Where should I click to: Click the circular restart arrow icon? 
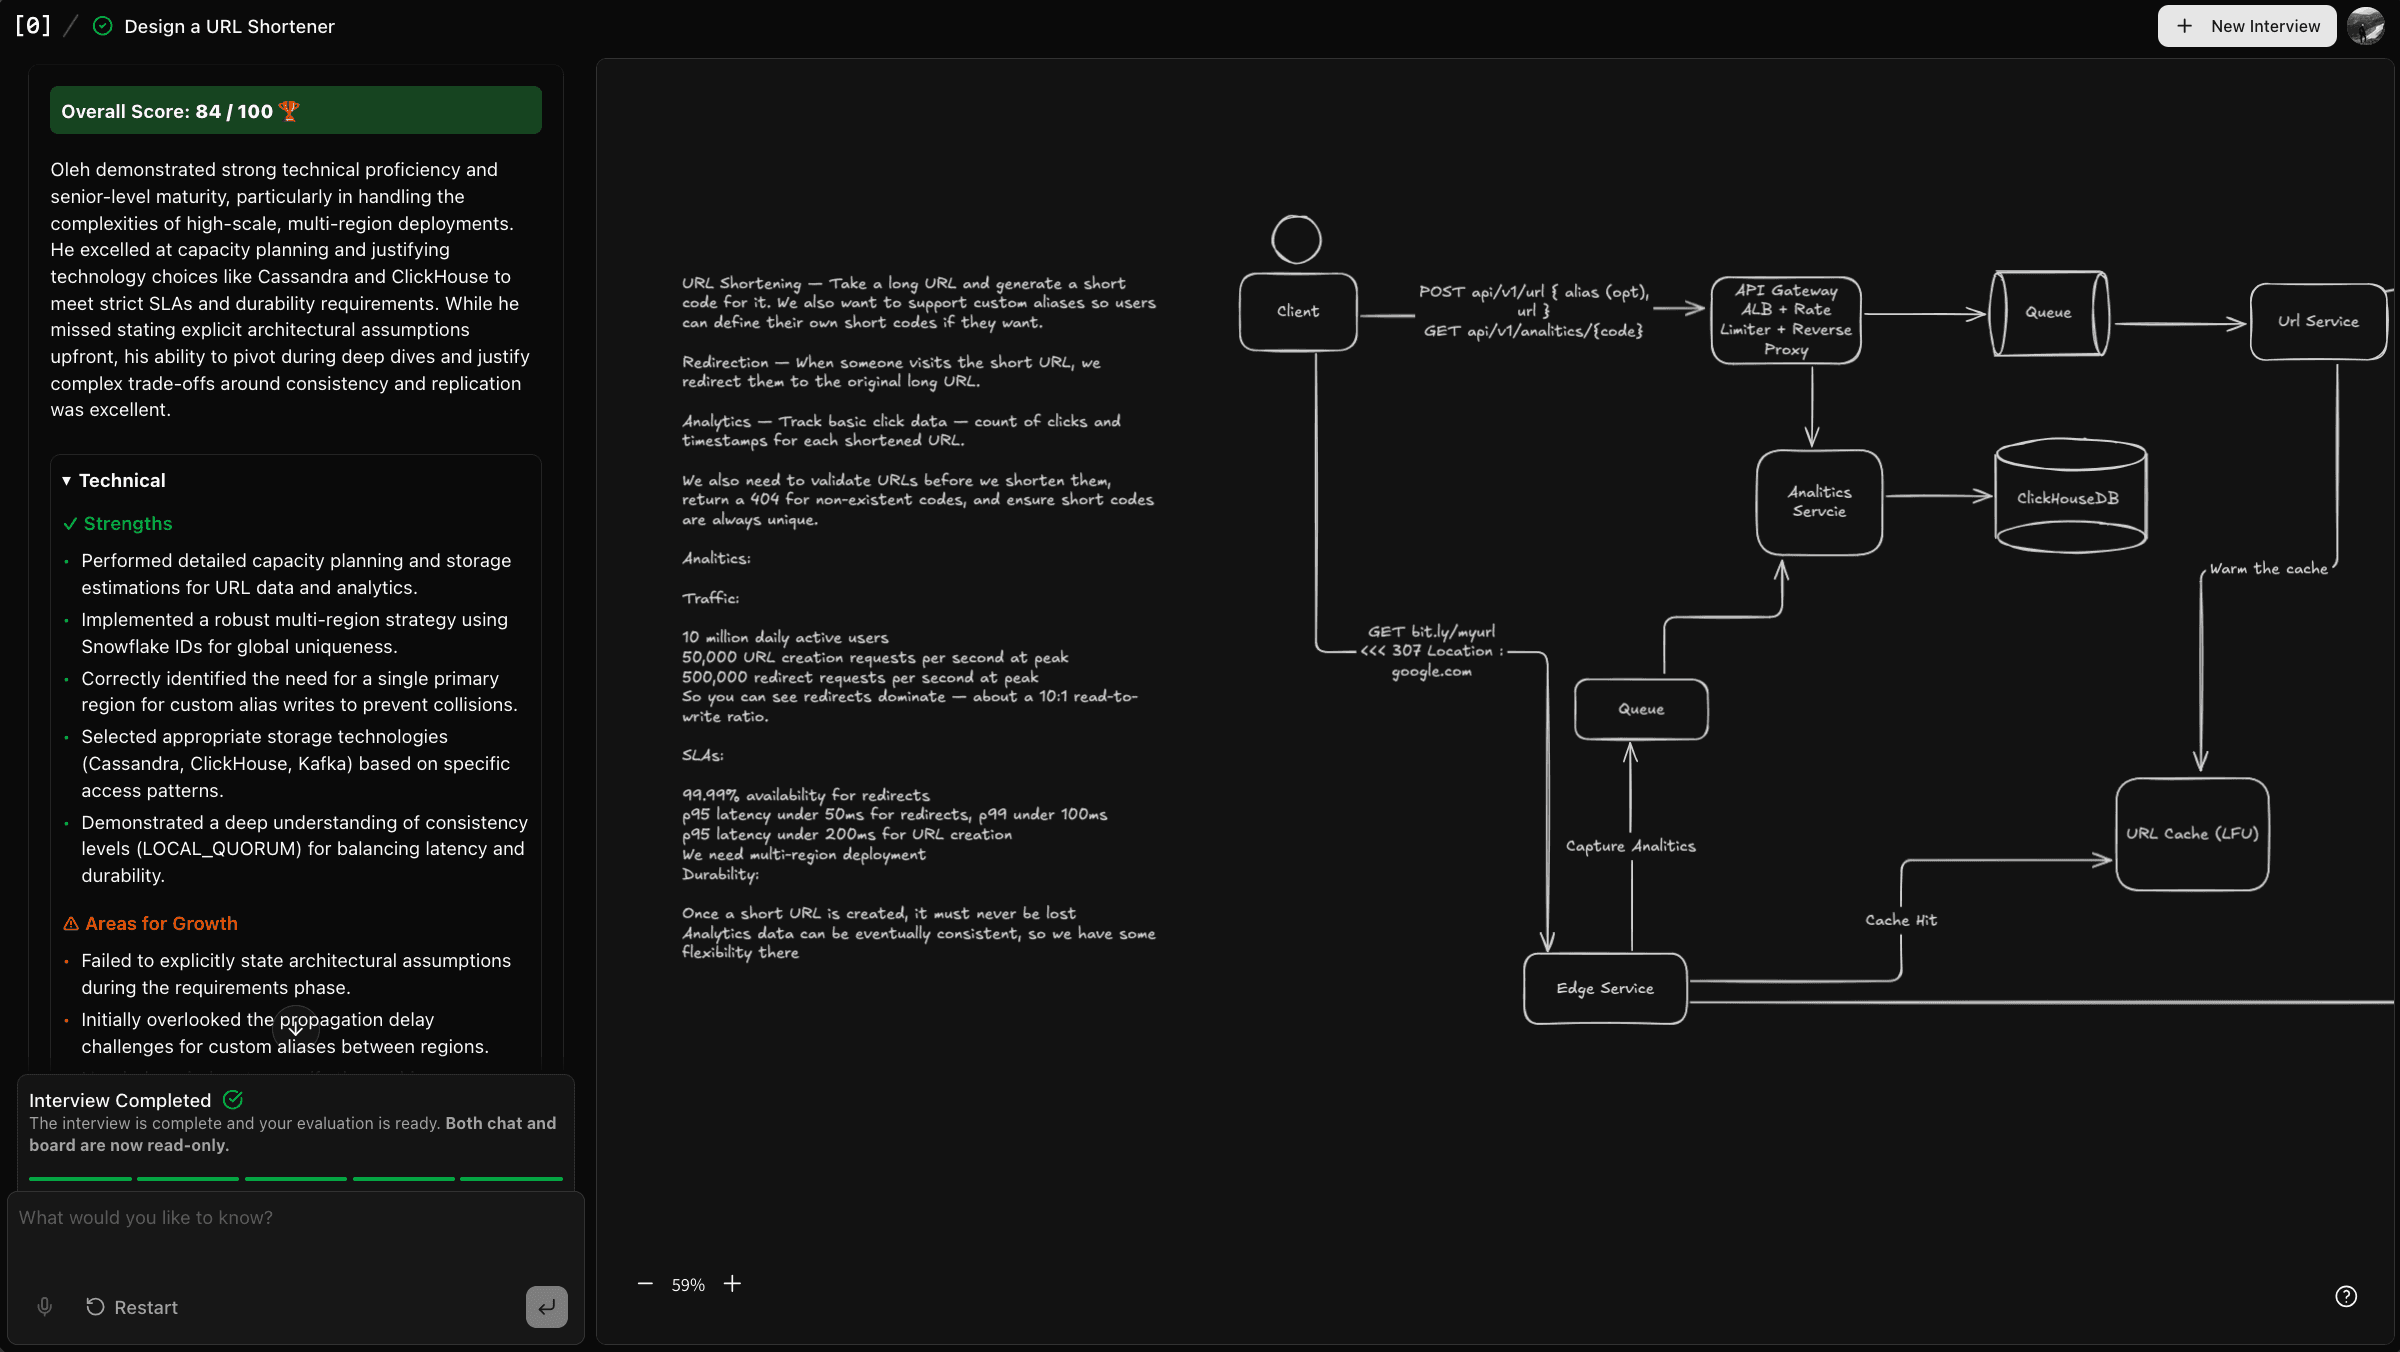click(x=95, y=1306)
